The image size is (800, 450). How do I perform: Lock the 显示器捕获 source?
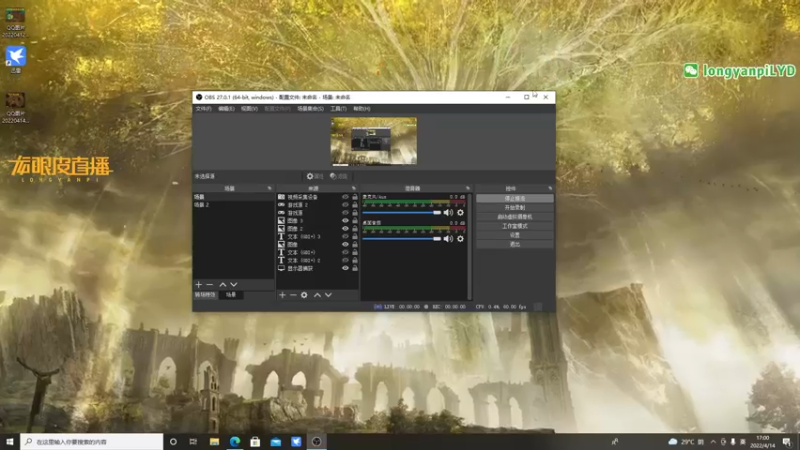tap(355, 268)
